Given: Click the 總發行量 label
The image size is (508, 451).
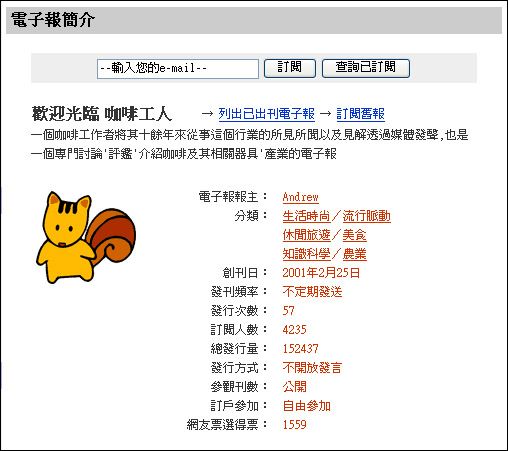Looking at the screenshot, I should coord(238,349).
